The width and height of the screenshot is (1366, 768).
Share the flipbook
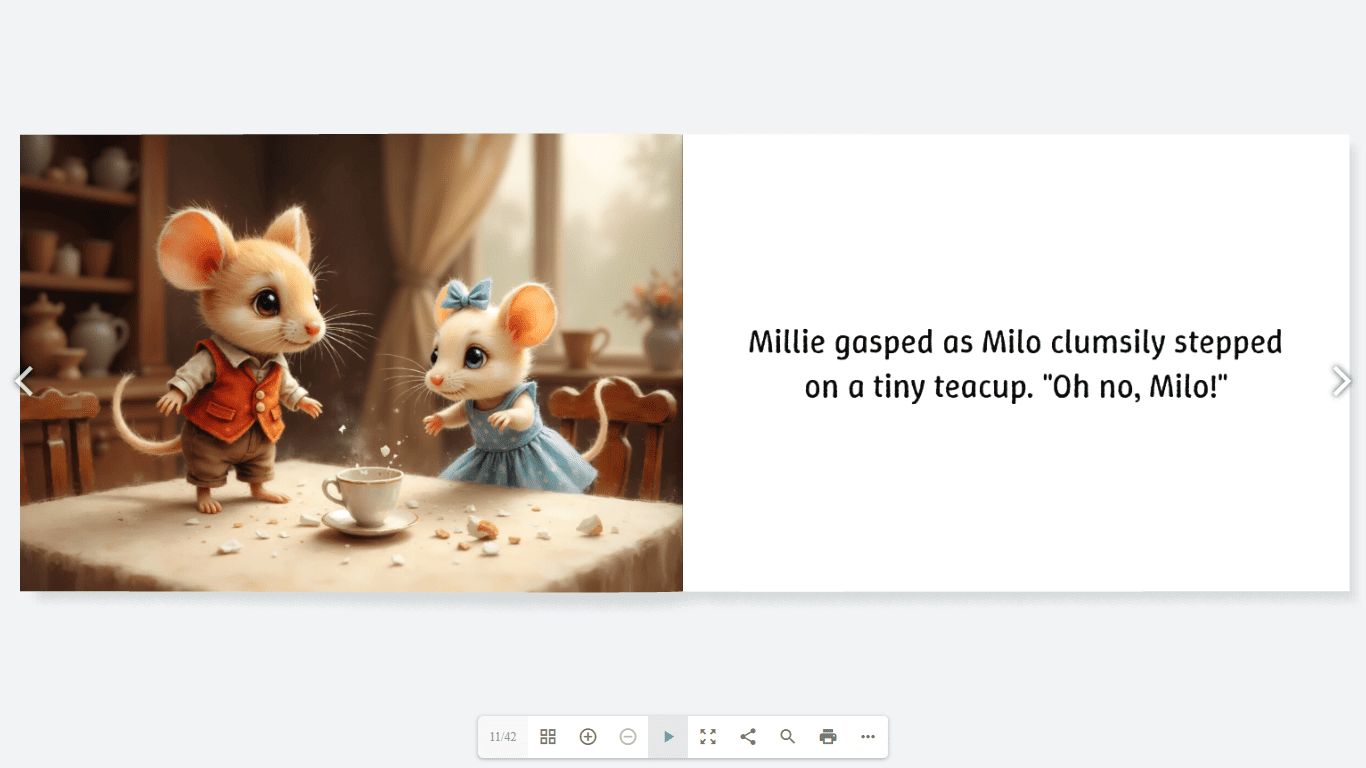748,737
